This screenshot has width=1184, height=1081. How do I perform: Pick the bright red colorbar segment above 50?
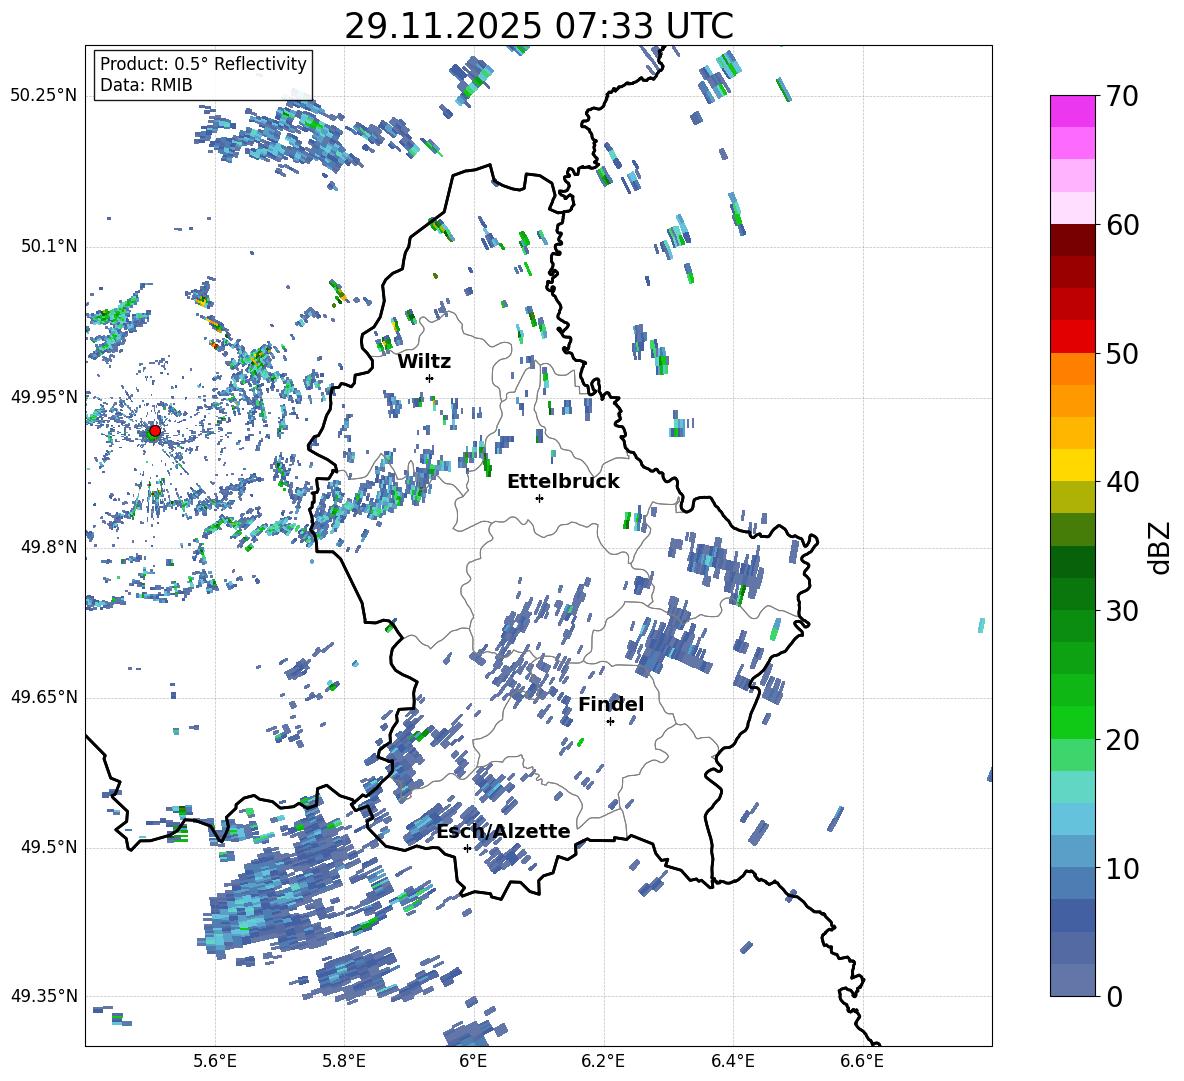pos(1073,336)
